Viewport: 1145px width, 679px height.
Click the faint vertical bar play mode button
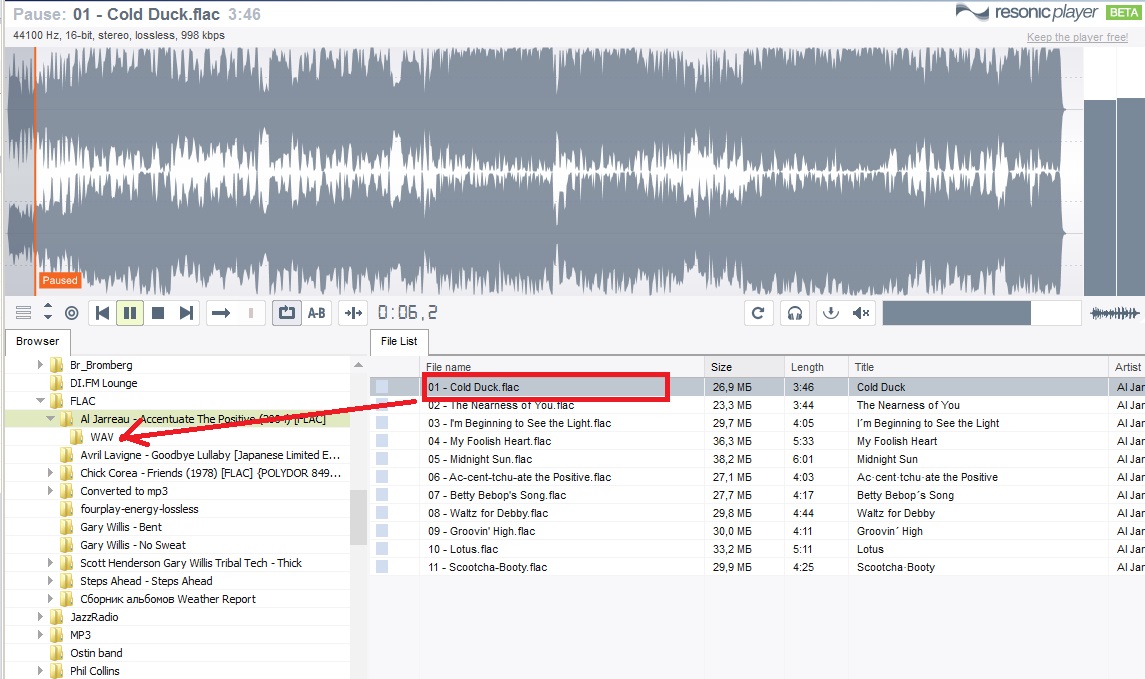coord(251,313)
